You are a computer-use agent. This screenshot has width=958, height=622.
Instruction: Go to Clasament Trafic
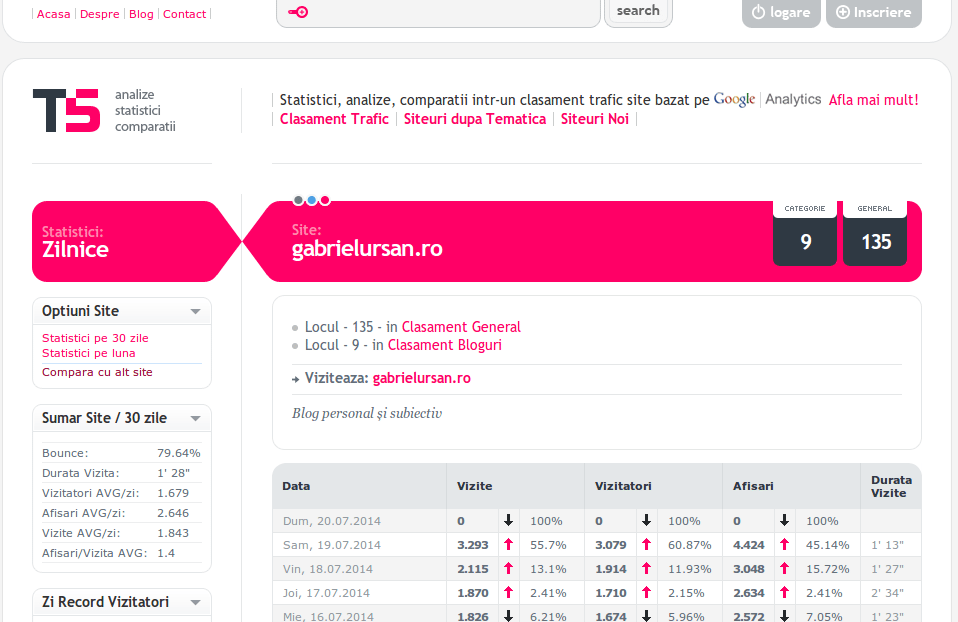point(334,119)
